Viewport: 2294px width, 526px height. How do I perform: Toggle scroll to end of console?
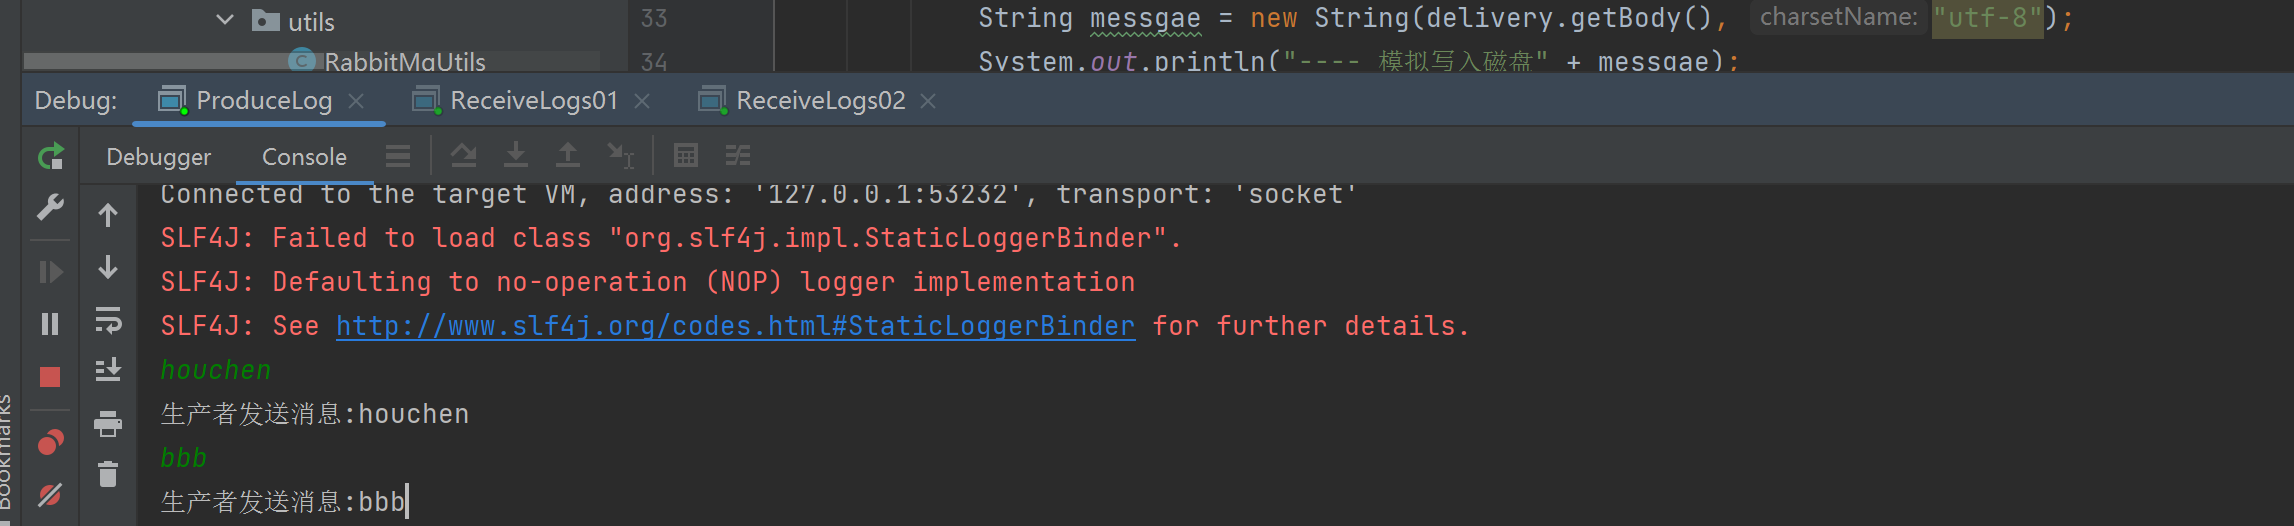click(108, 371)
